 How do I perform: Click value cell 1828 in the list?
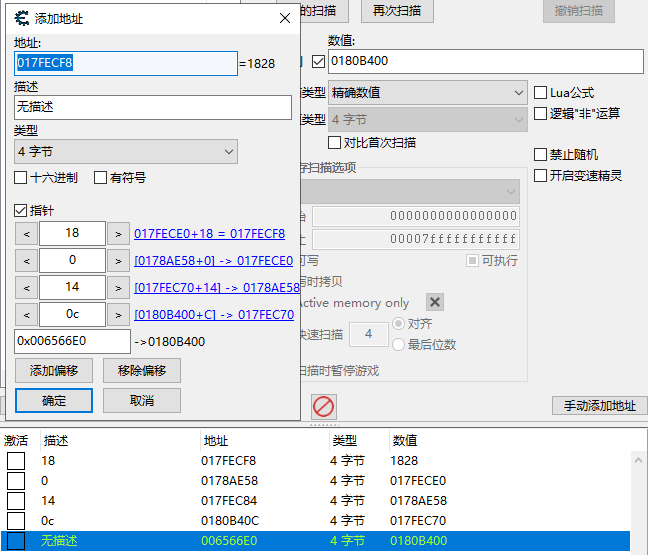point(404,460)
